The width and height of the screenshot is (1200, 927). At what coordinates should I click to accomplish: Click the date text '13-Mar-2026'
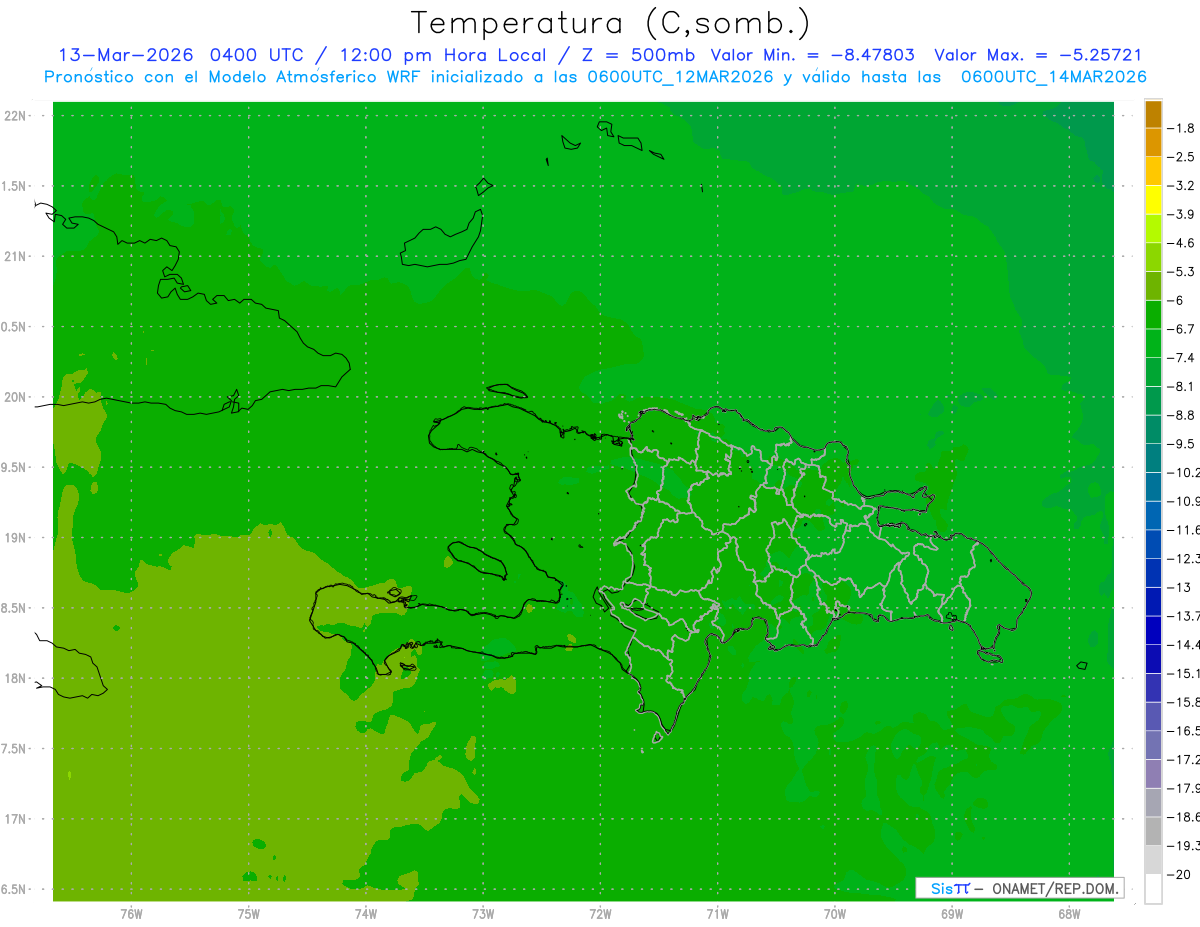[x=127, y=55]
